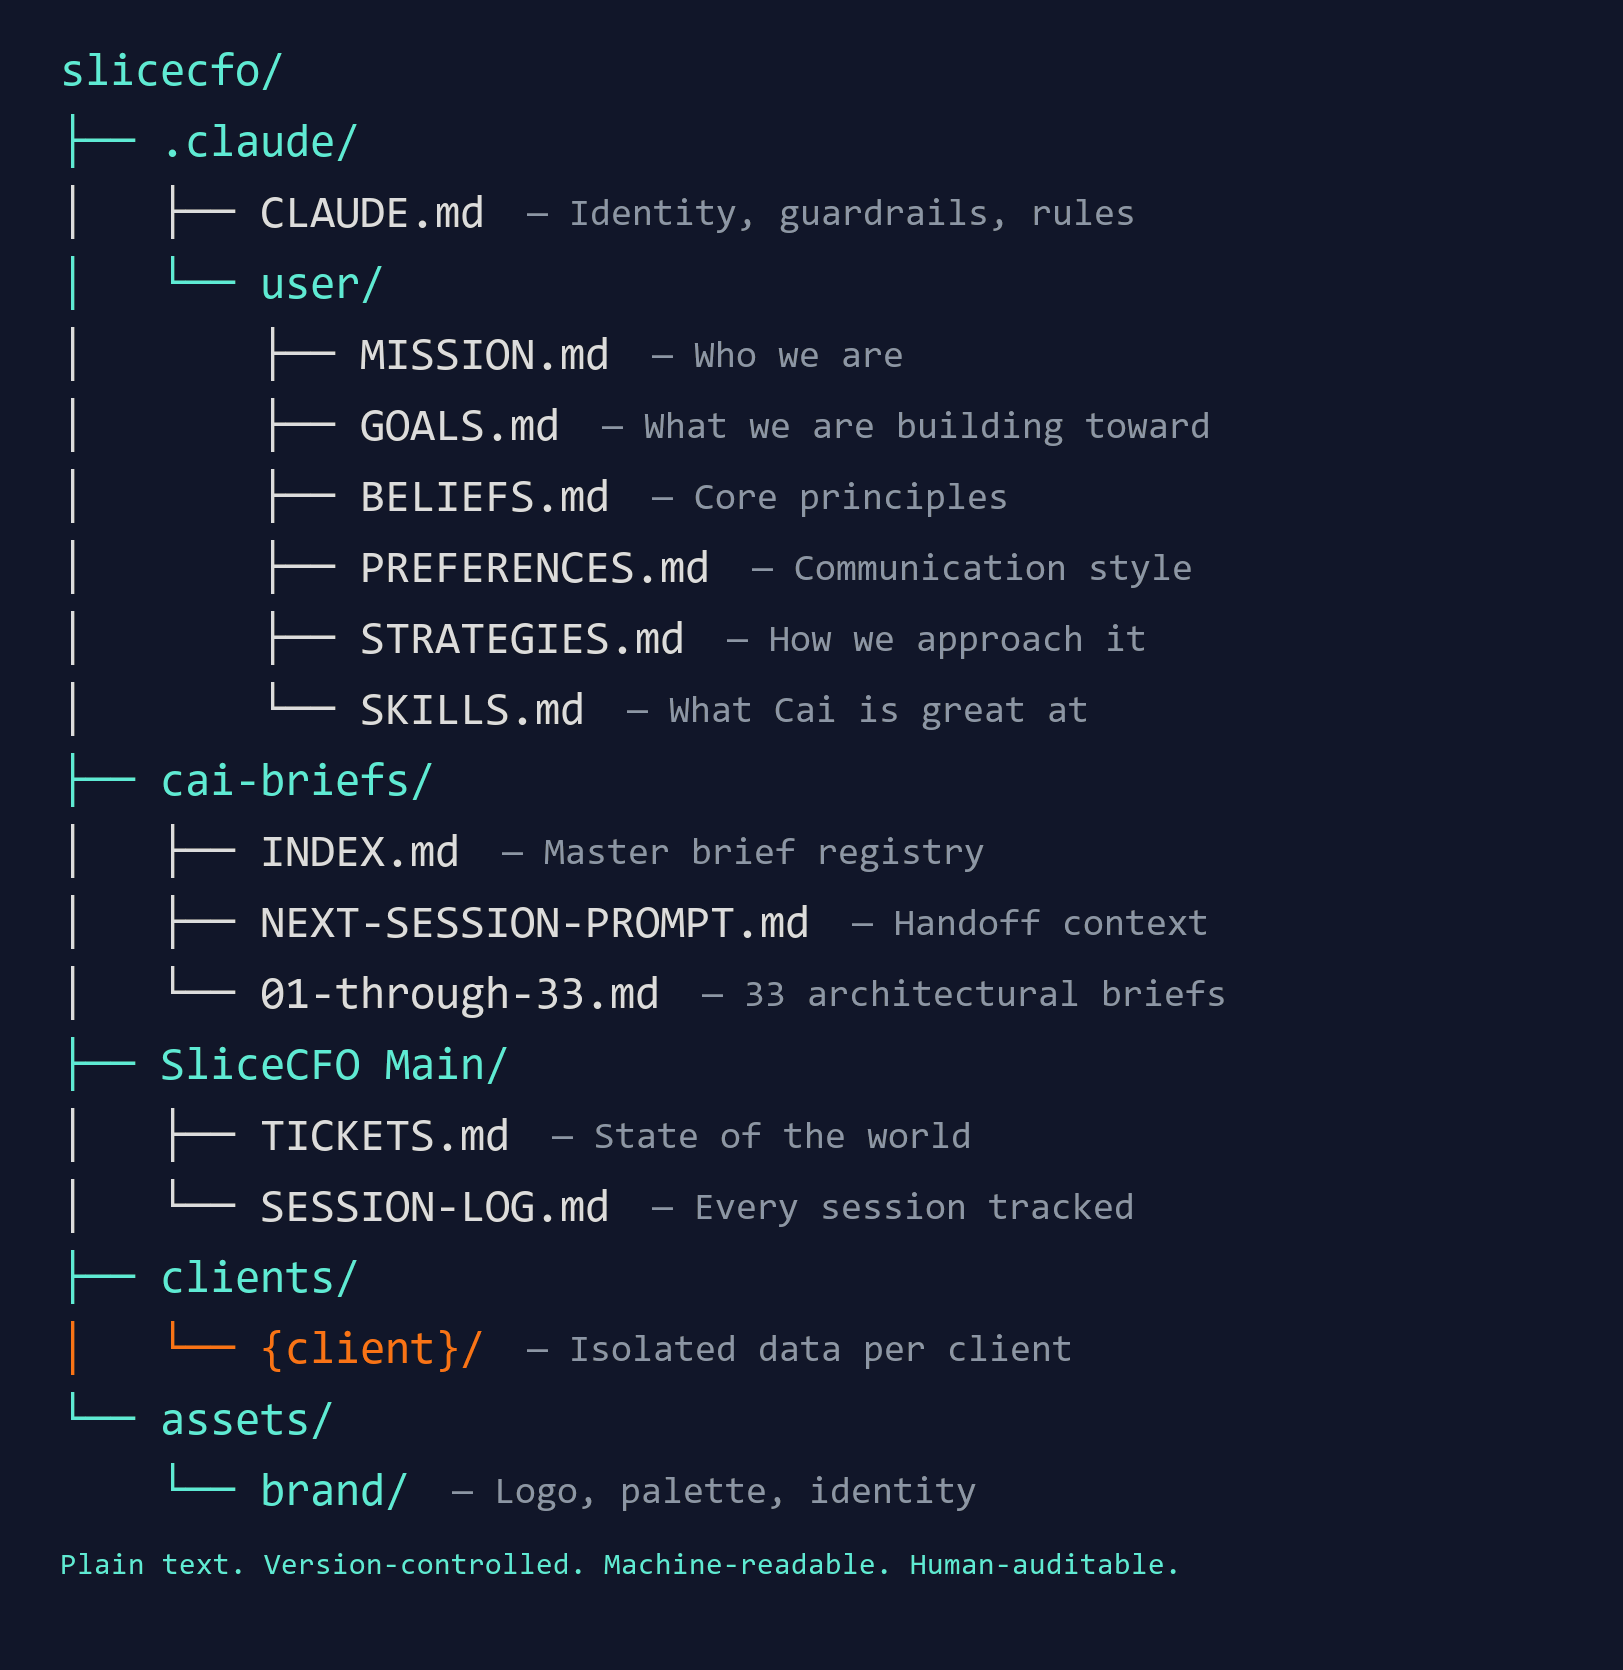Viewport: 1623px width, 1670px height.
Task: Select NEXT-SESSION-PROMPT.md file
Action: click(x=534, y=923)
